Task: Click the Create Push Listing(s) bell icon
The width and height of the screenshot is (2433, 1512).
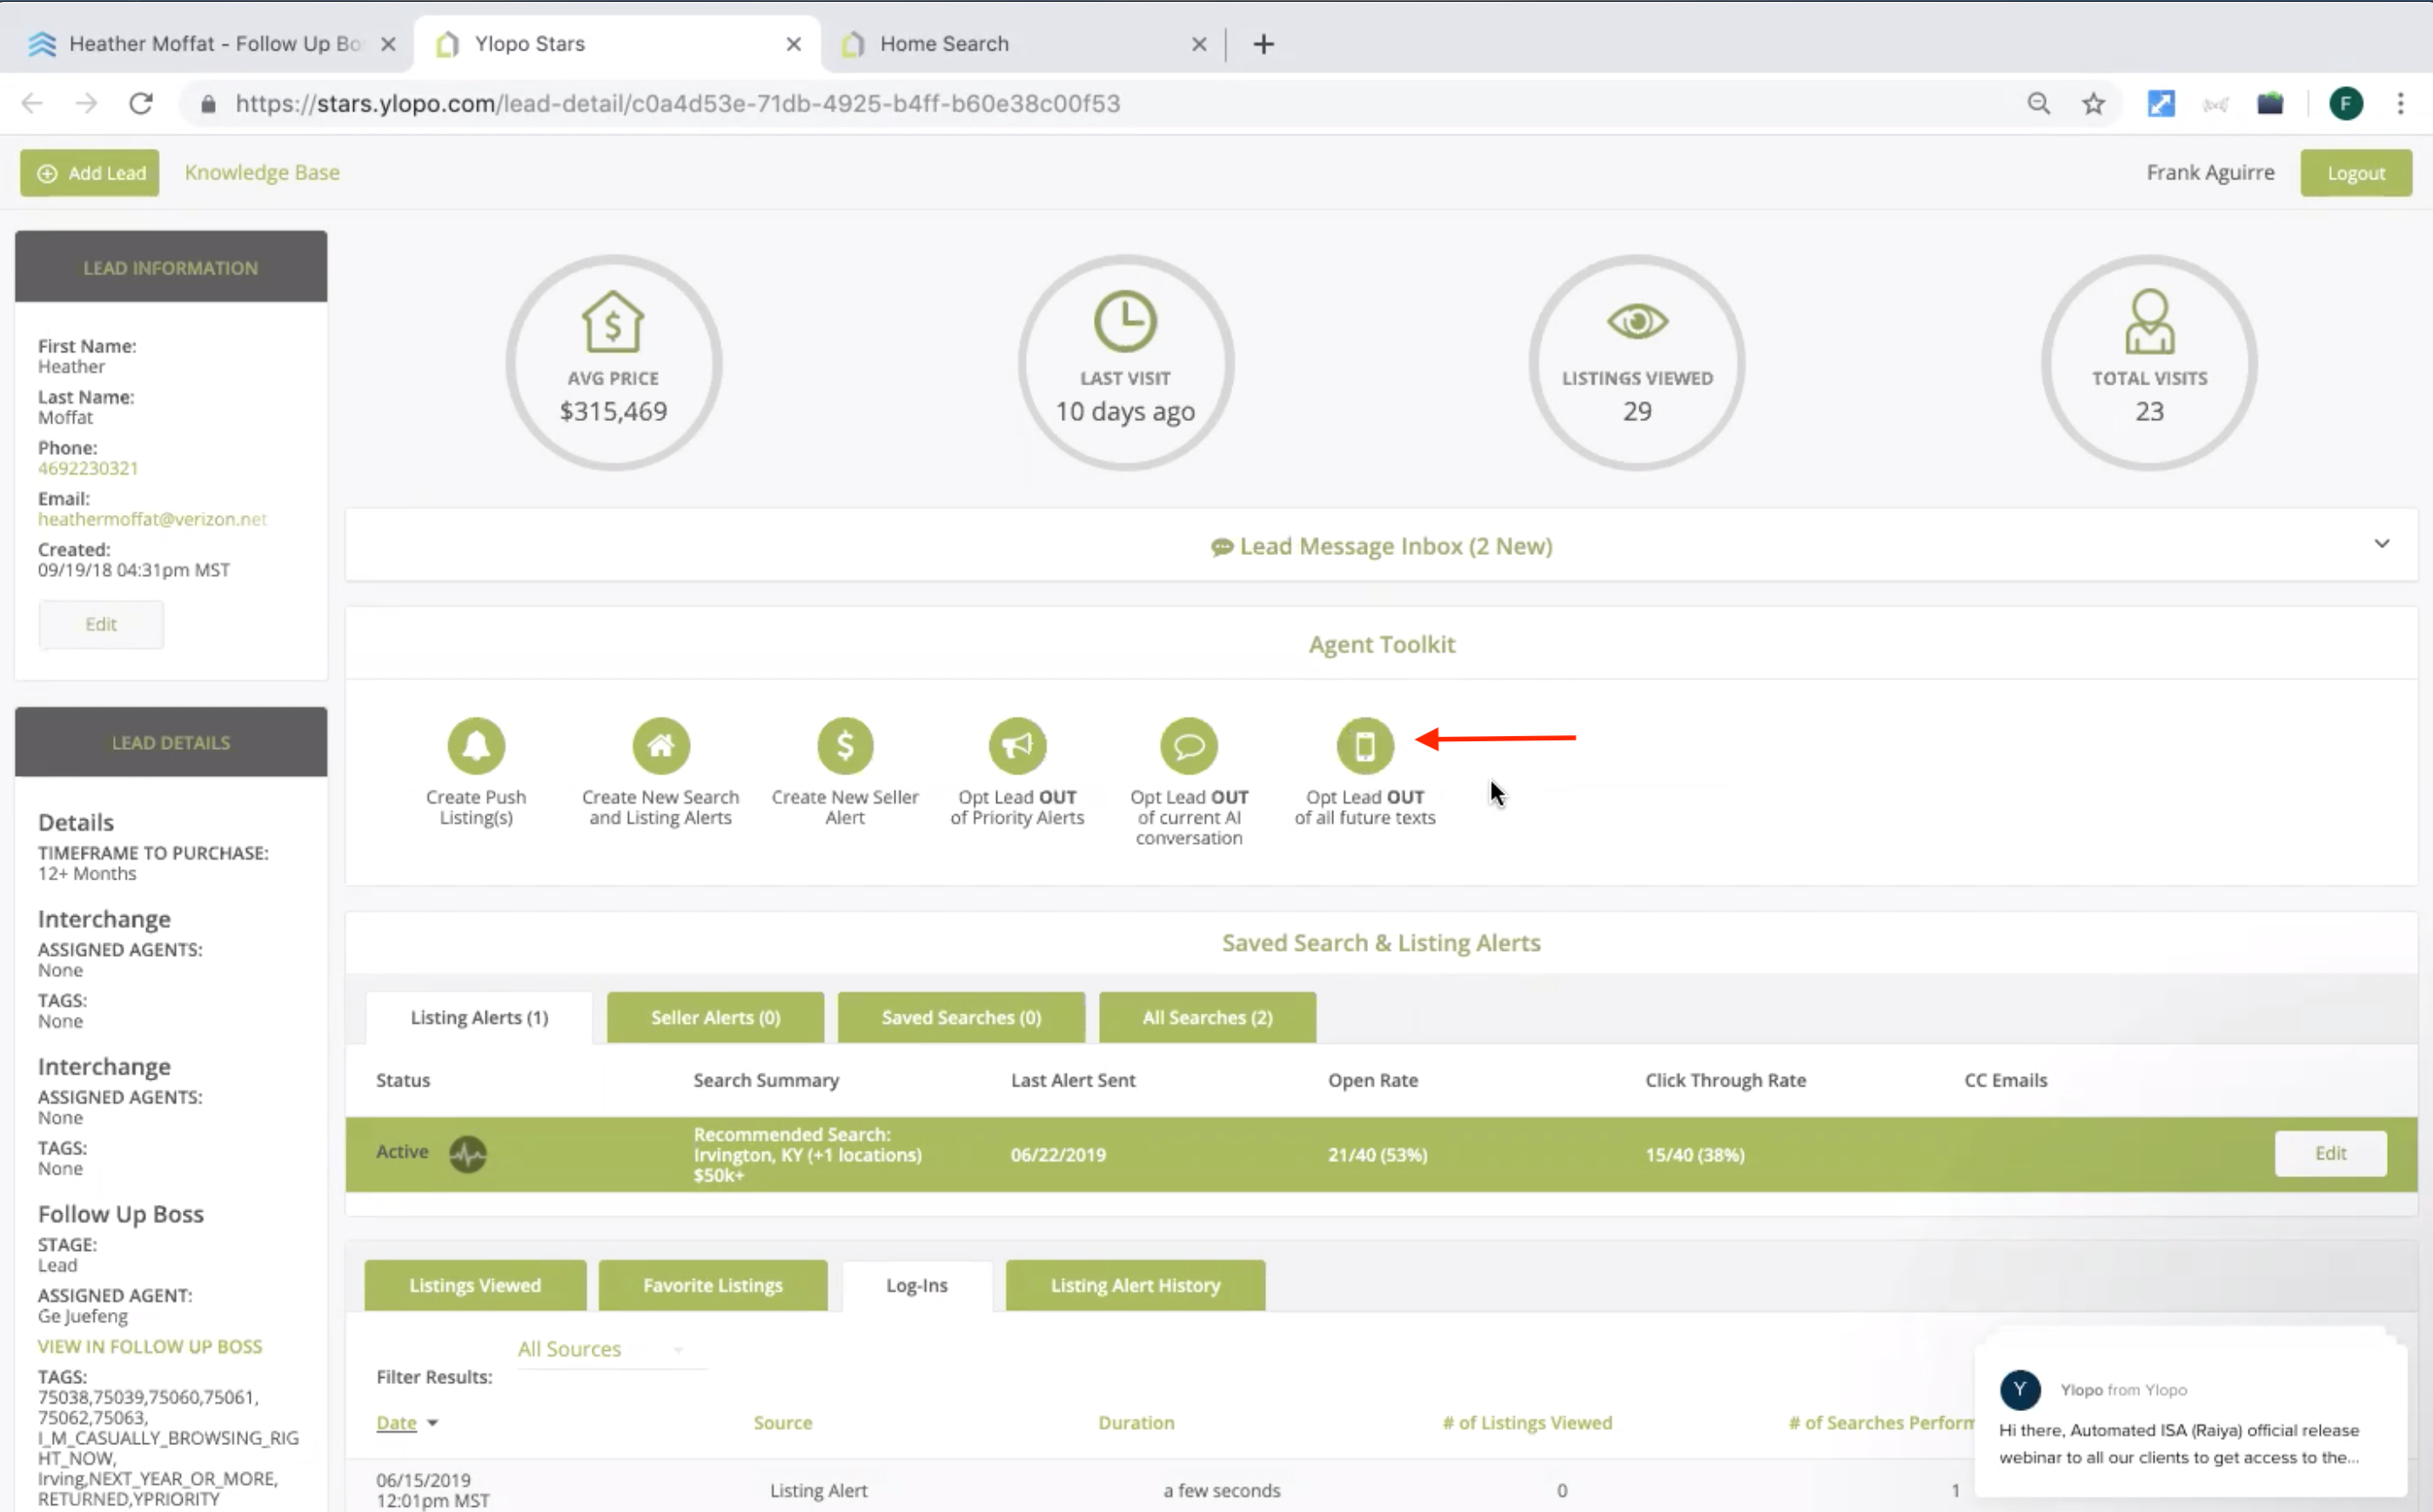Action: 476,746
